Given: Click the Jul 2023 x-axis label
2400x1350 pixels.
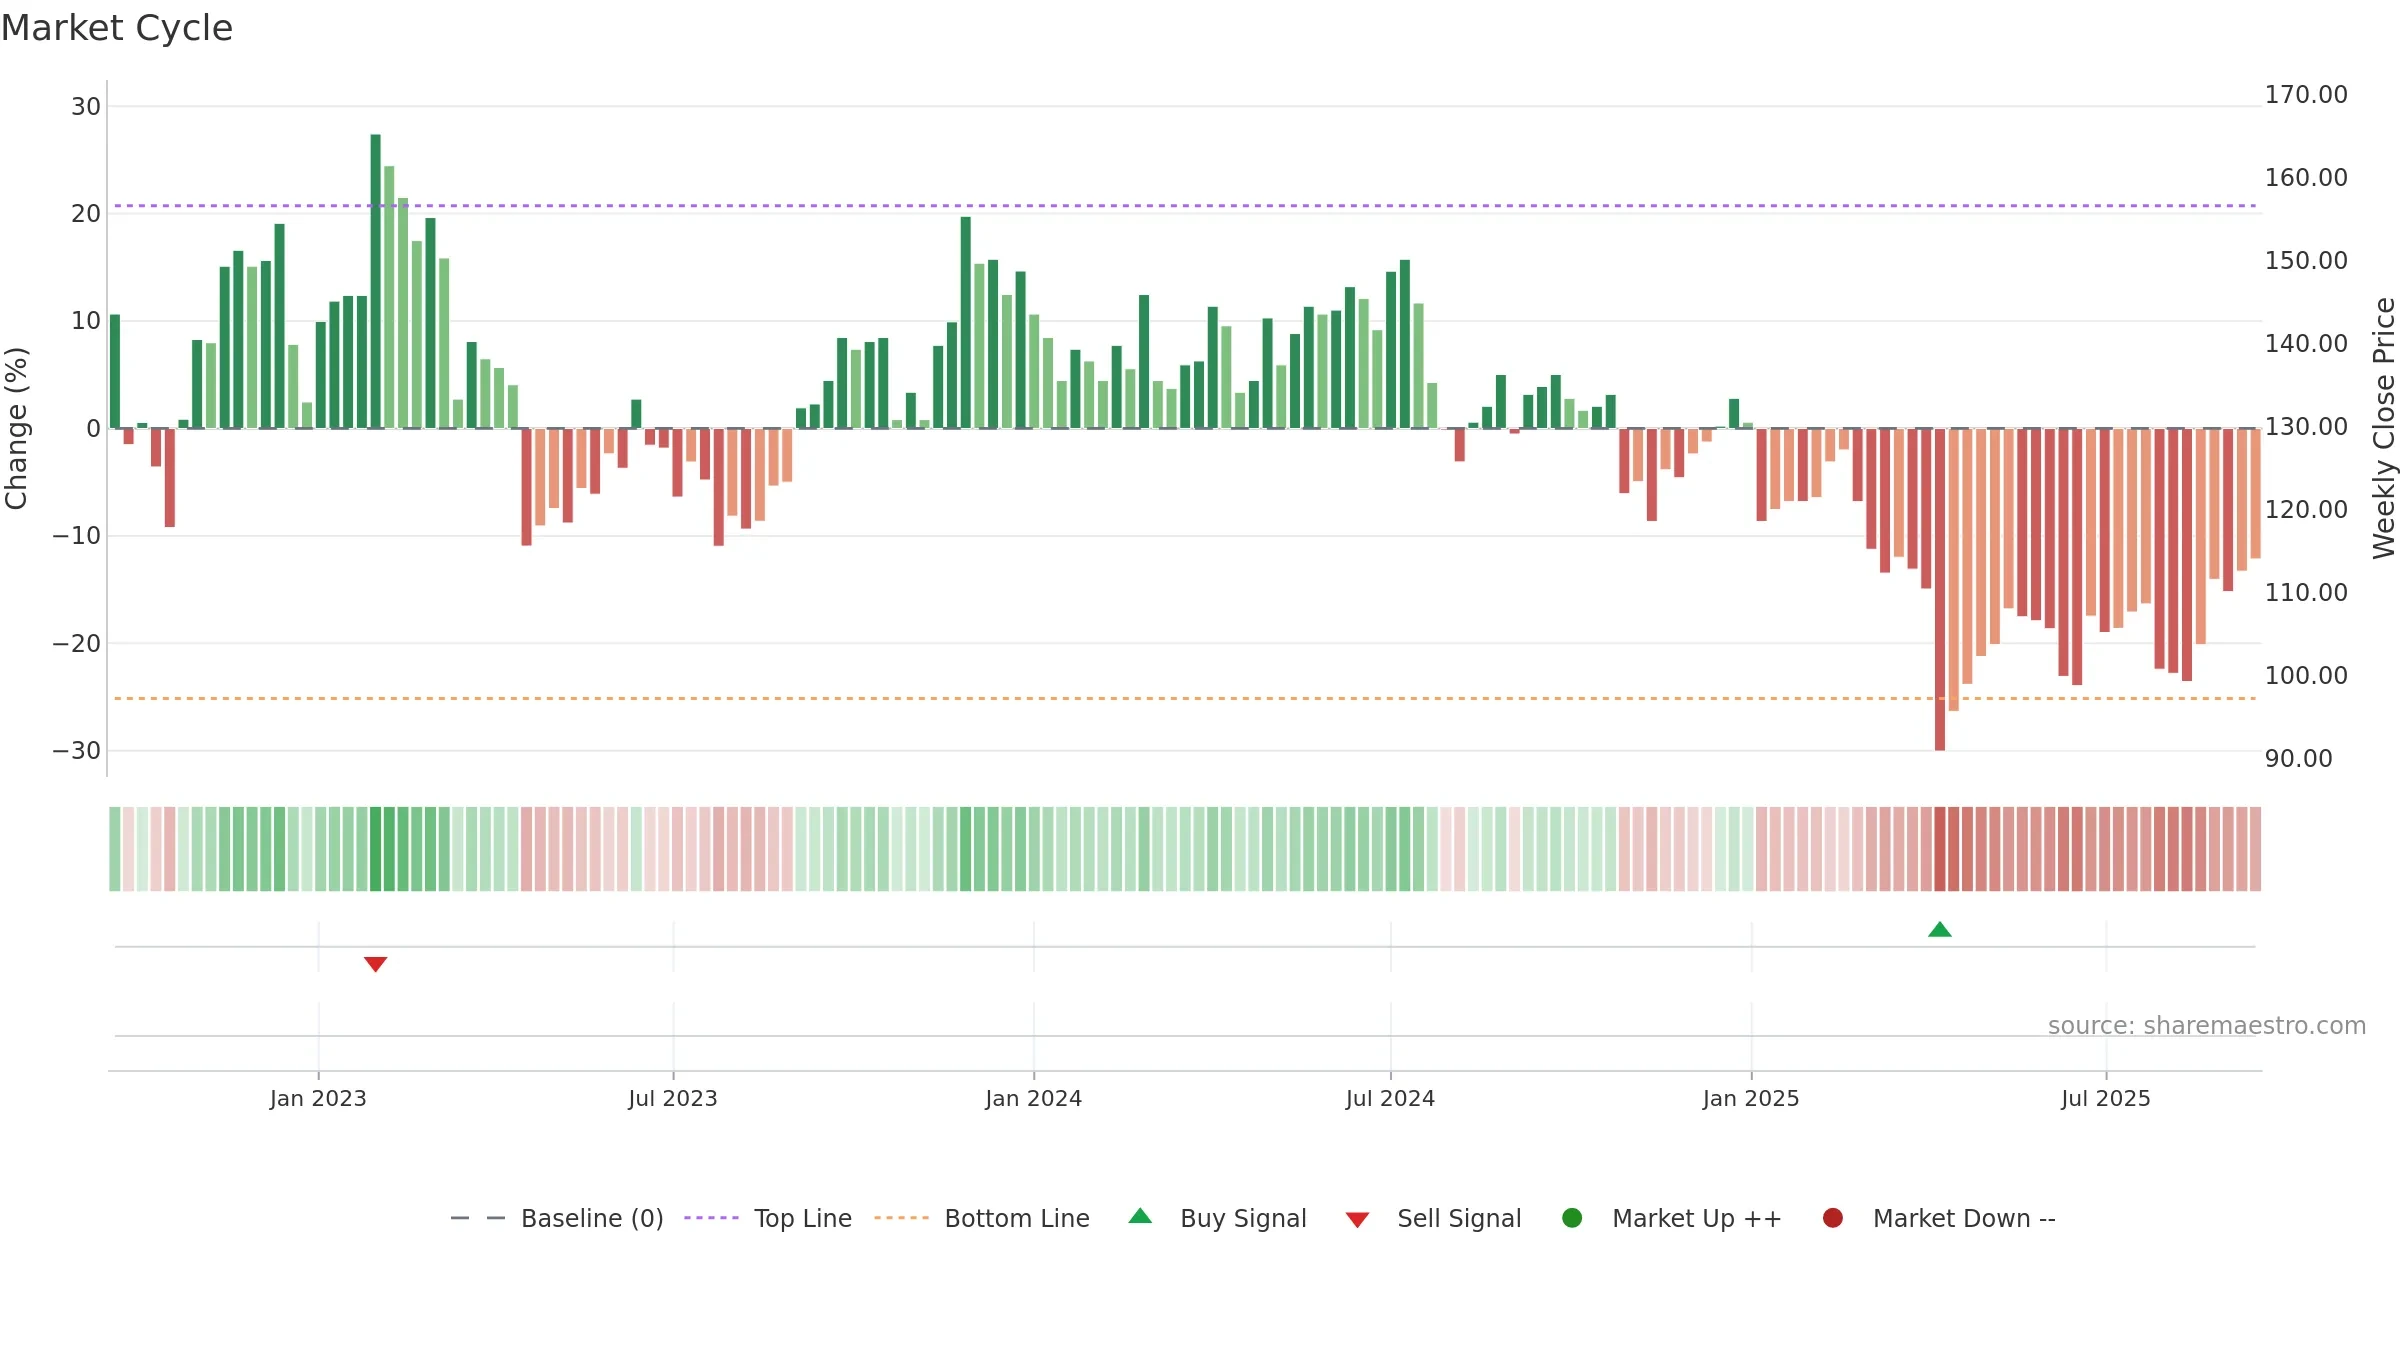Looking at the screenshot, I should pos(673,1098).
